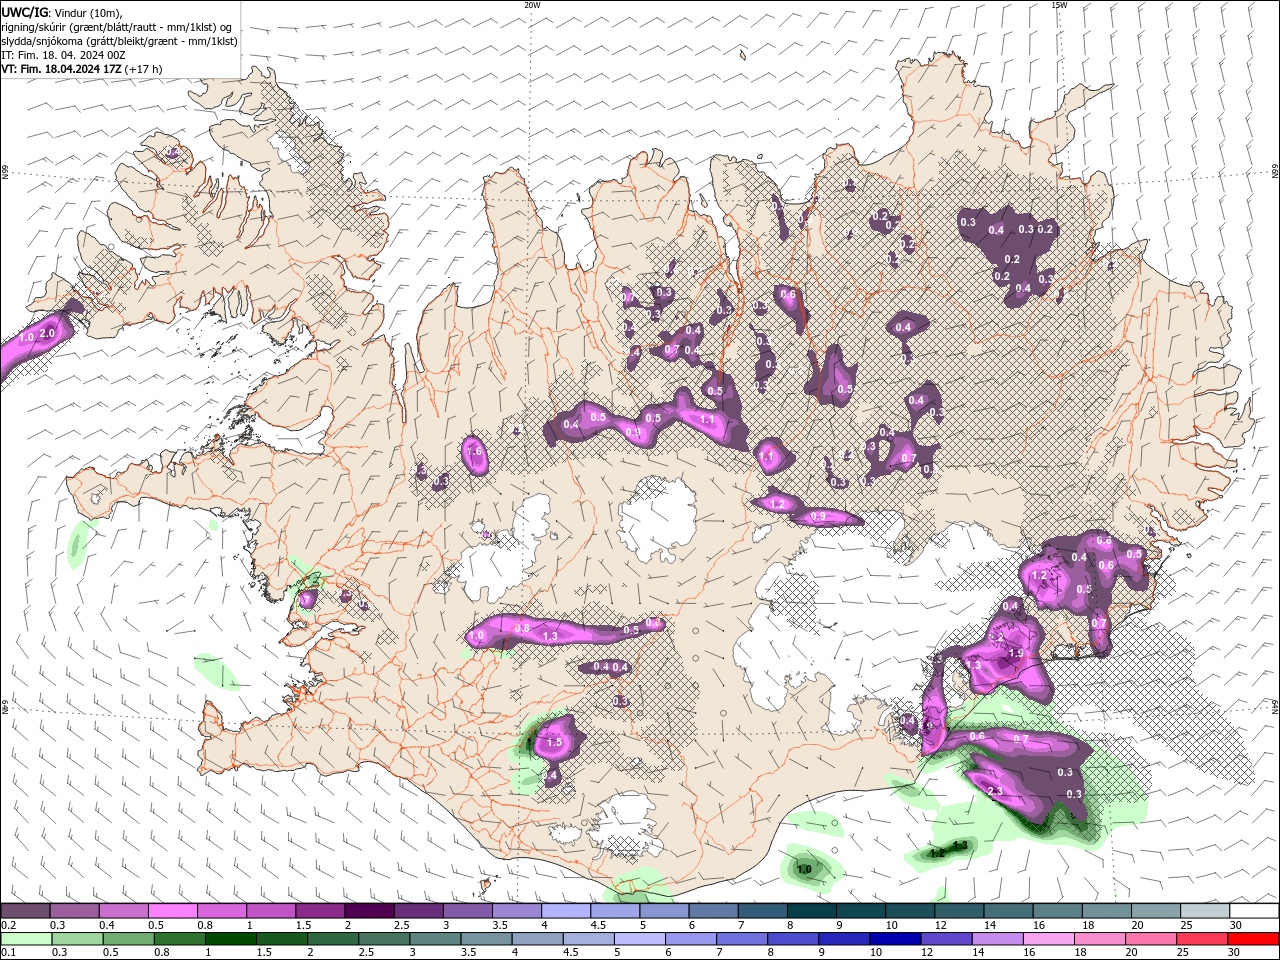The height and width of the screenshot is (960, 1280).
Task: Click the '20W' longitude label
Action: pyautogui.click(x=532, y=5)
